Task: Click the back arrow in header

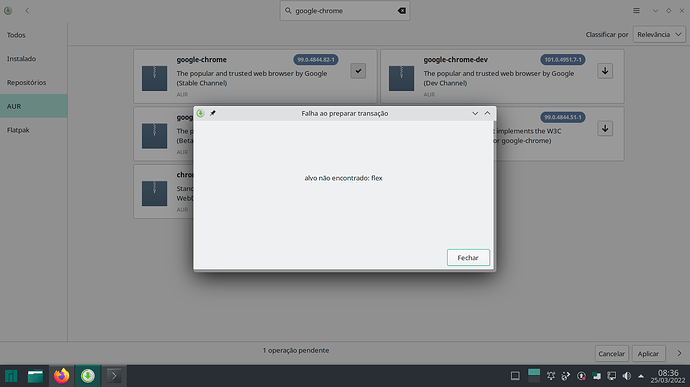Action: [27, 11]
